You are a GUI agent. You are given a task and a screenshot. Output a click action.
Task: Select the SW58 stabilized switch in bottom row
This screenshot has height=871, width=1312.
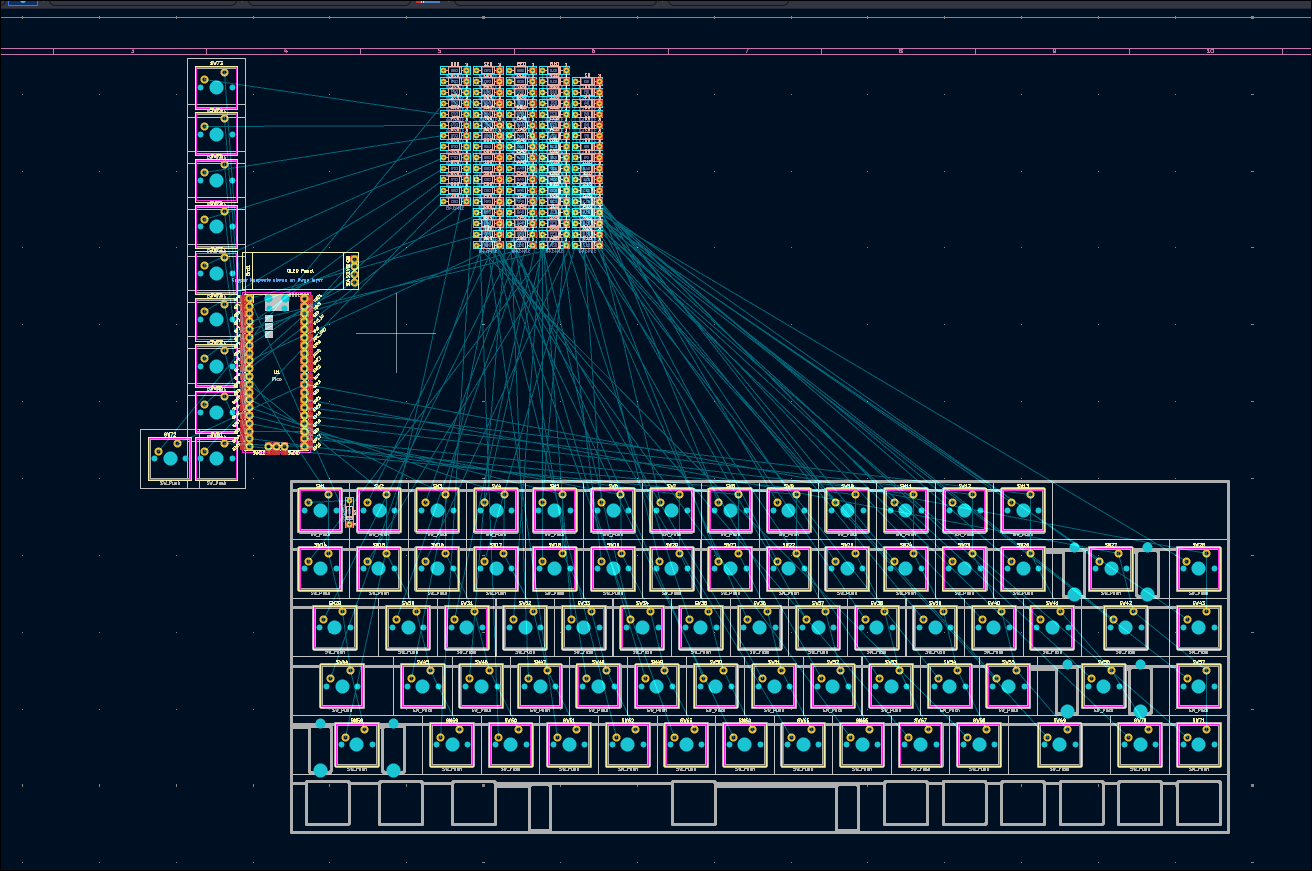tap(357, 745)
